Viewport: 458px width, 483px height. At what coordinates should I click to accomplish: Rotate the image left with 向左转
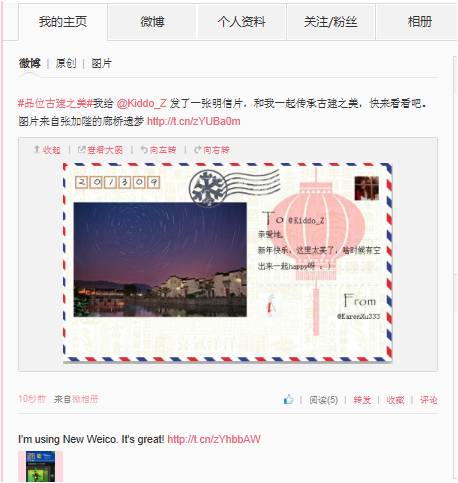tap(158, 150)
